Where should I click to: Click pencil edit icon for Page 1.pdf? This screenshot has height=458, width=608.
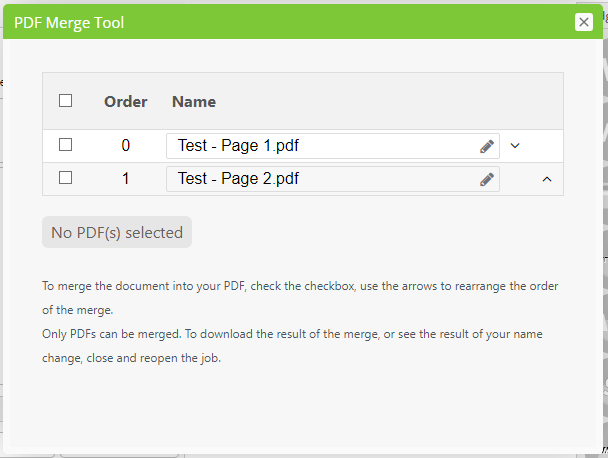487,146
